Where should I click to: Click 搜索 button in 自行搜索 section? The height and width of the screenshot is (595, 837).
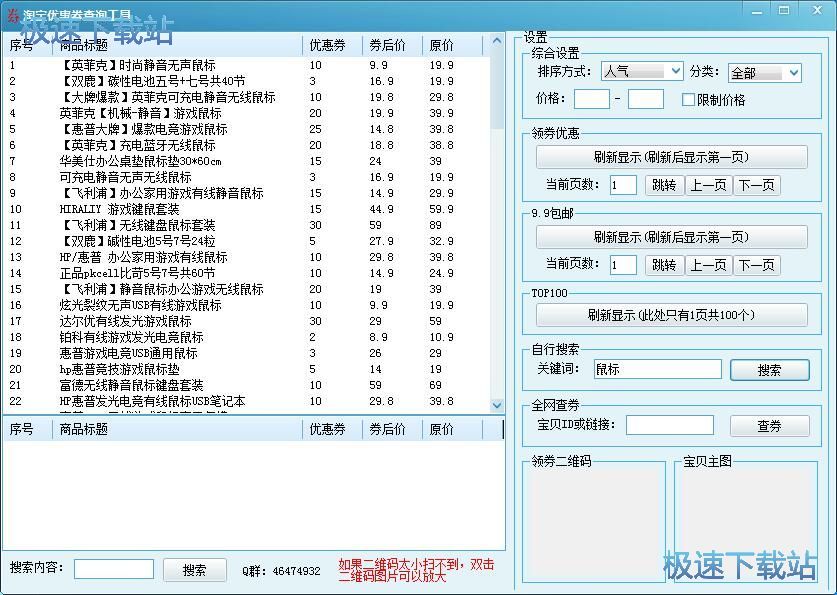[769, 370]
